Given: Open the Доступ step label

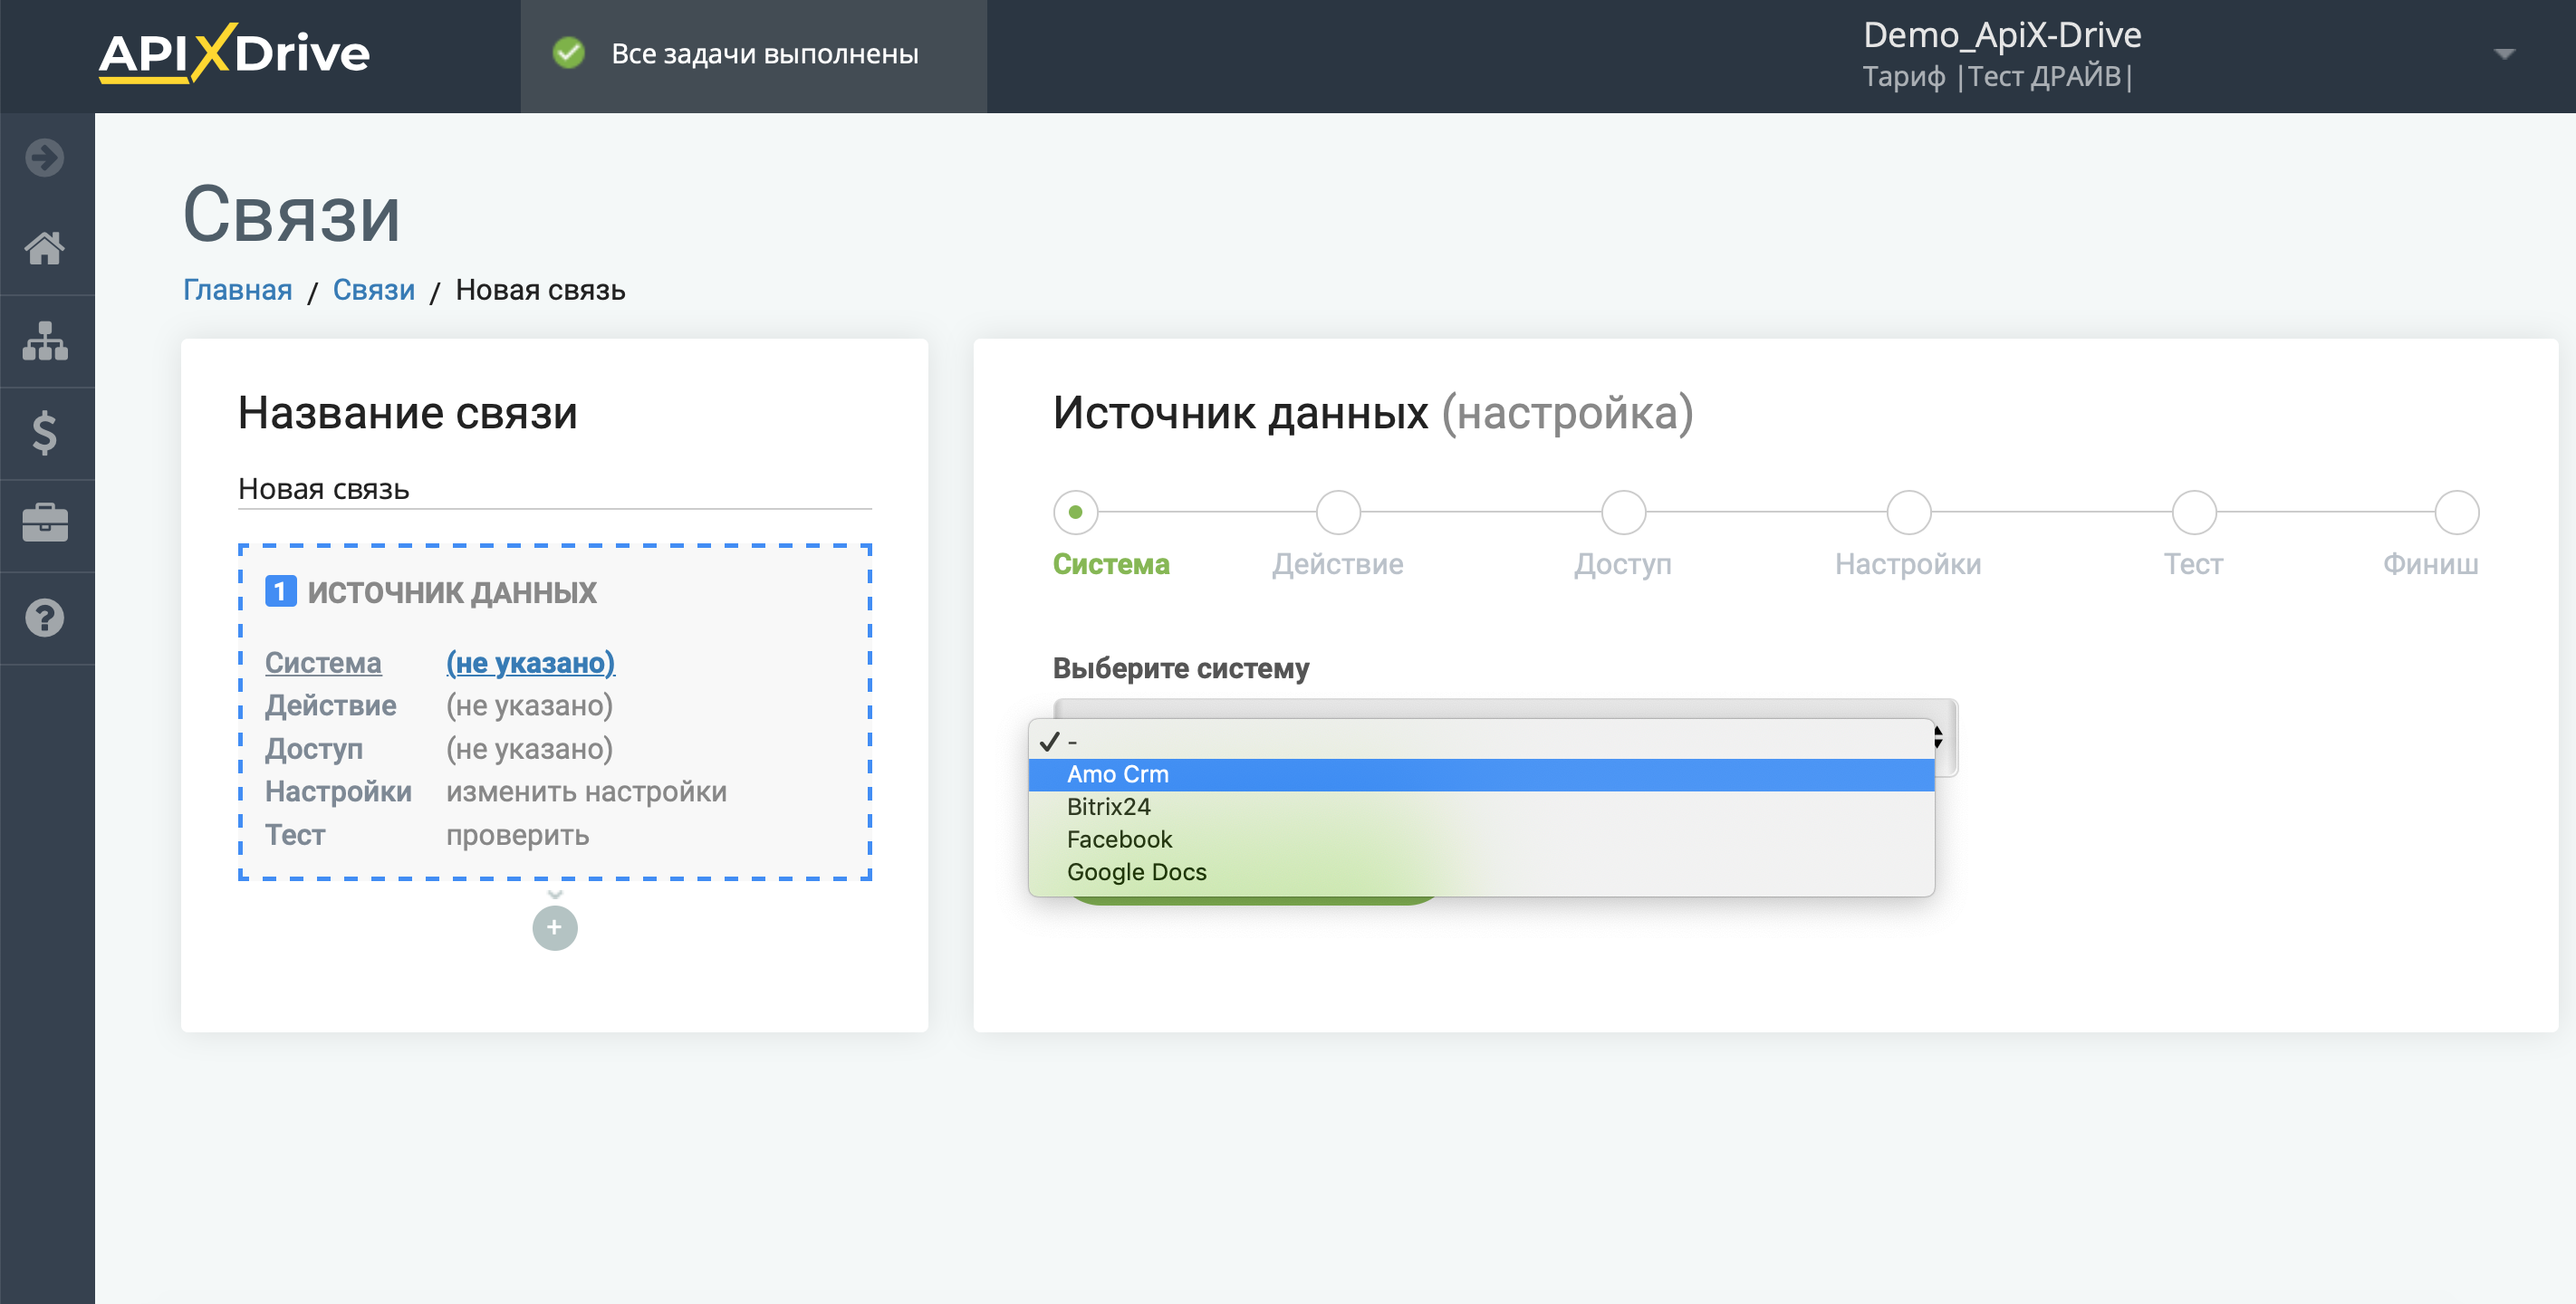Looking at the screenshot, I should tap(1623, 564).
